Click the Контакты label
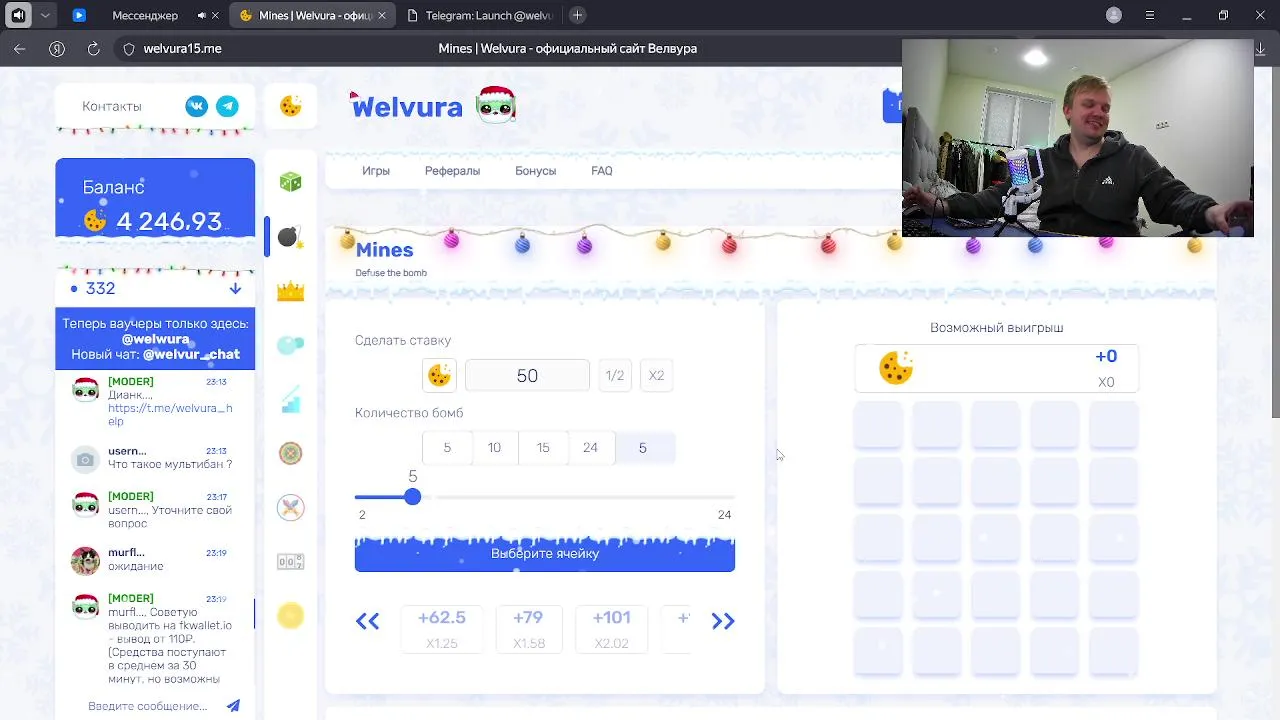The image size is (1280, 720). [x=112, y=106]
